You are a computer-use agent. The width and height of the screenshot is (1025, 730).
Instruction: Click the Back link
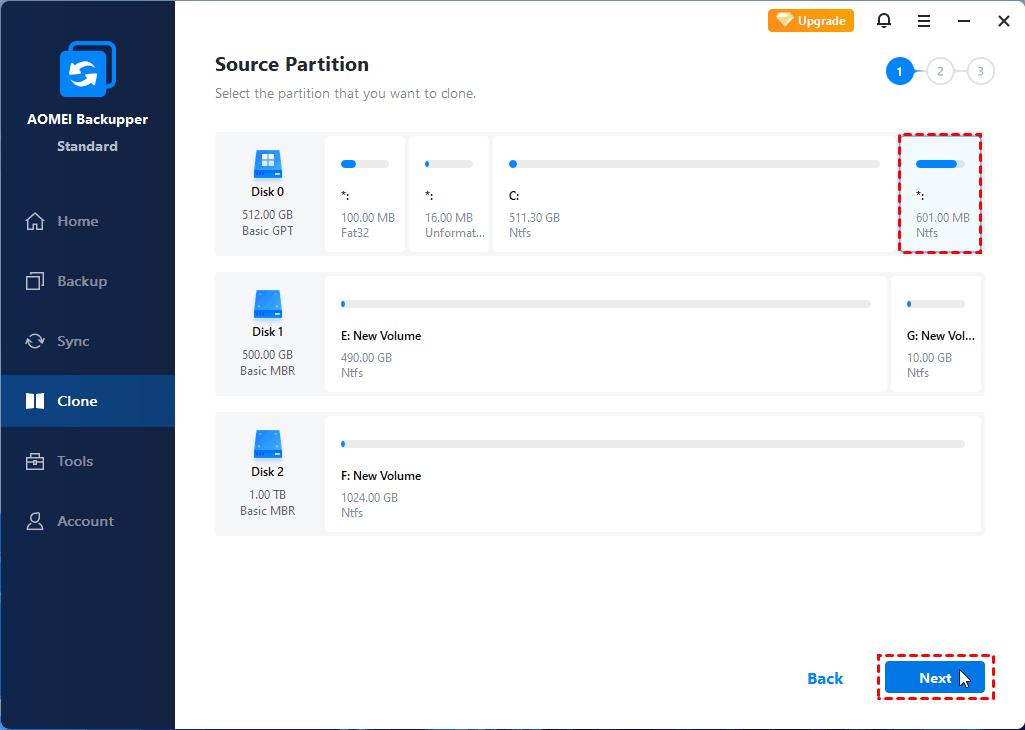tap(825, 678)
